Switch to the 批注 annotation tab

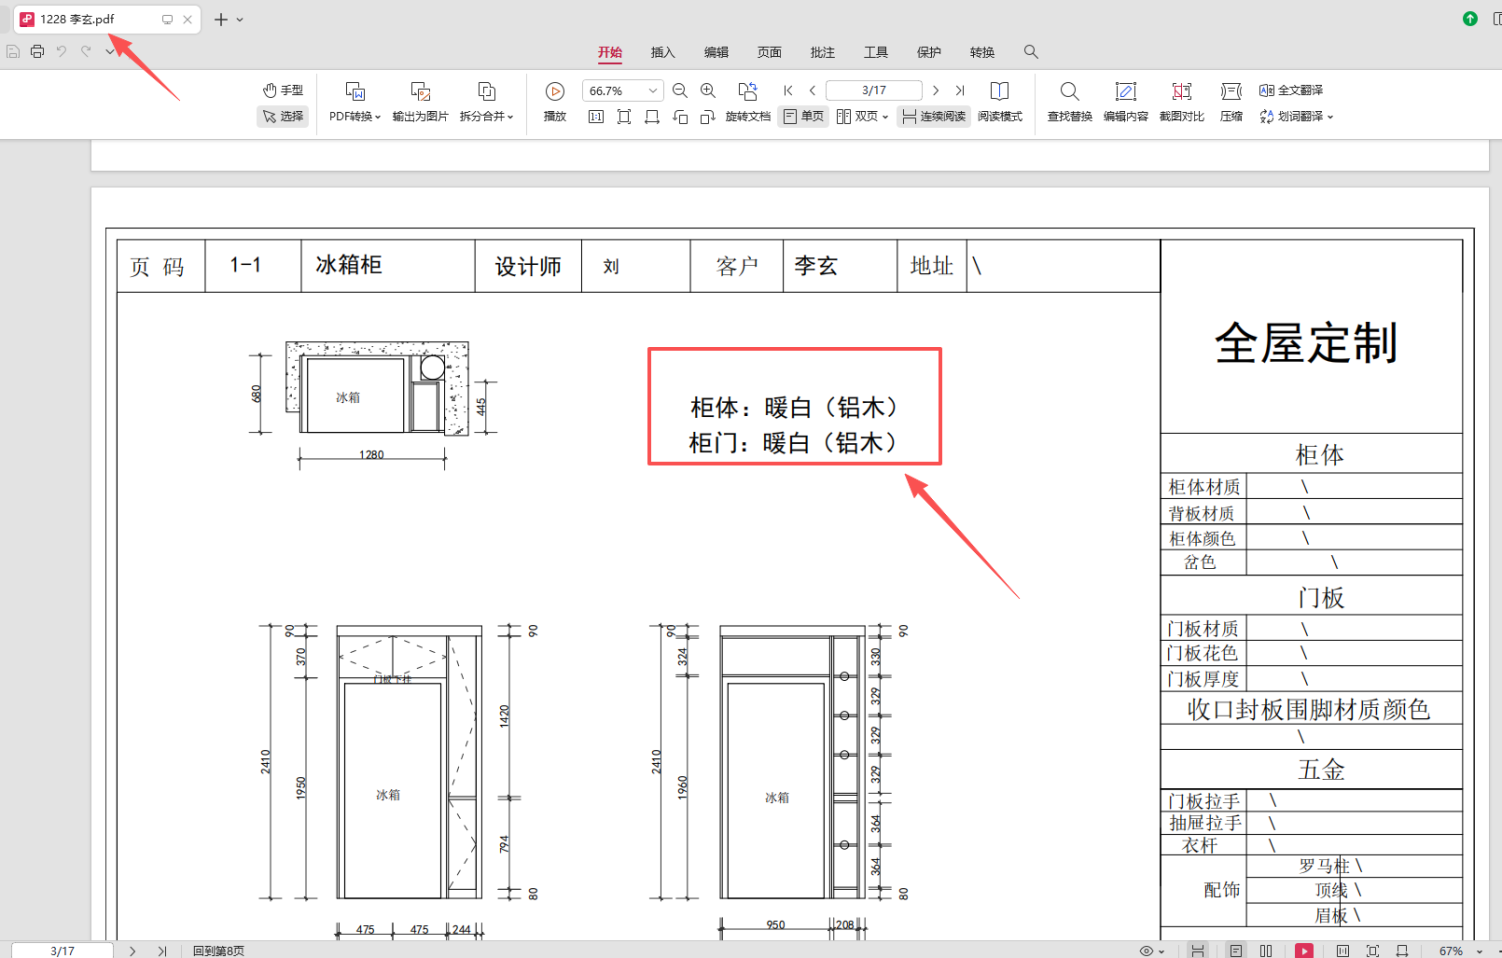[x=822, y=52]
